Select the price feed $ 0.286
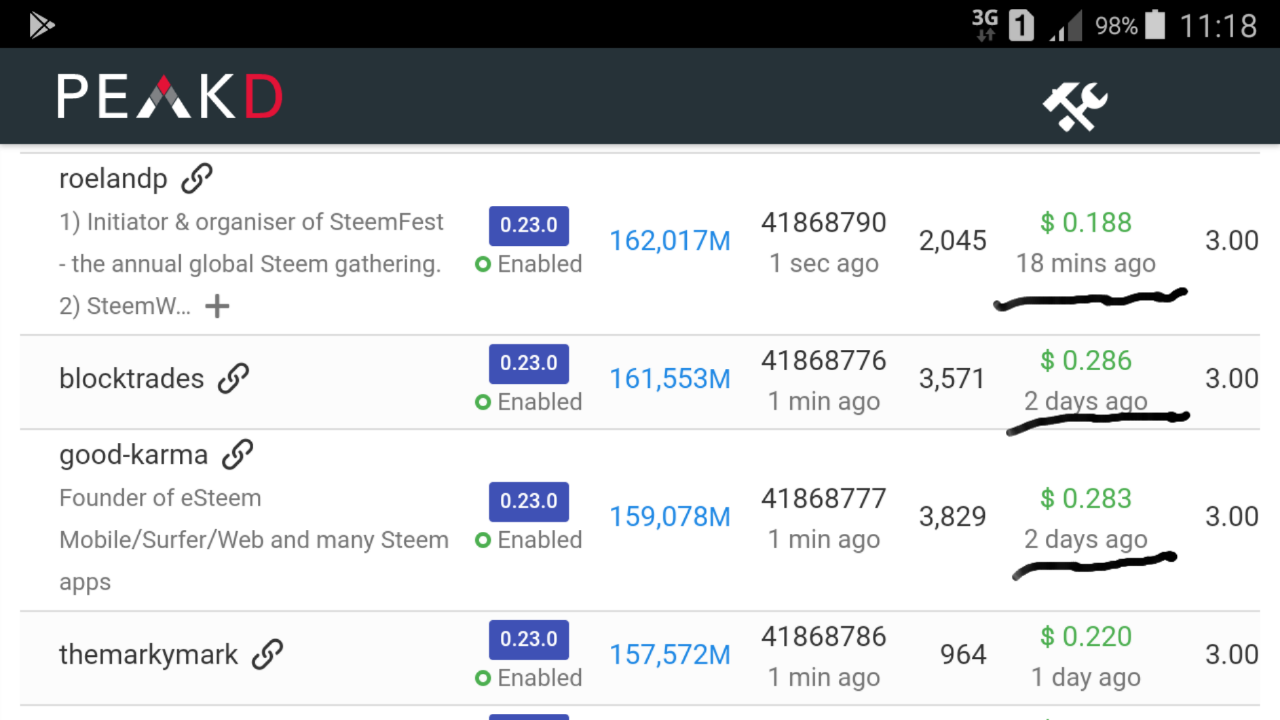This screenshot has height=720, width=1280. pos(1086,360)
